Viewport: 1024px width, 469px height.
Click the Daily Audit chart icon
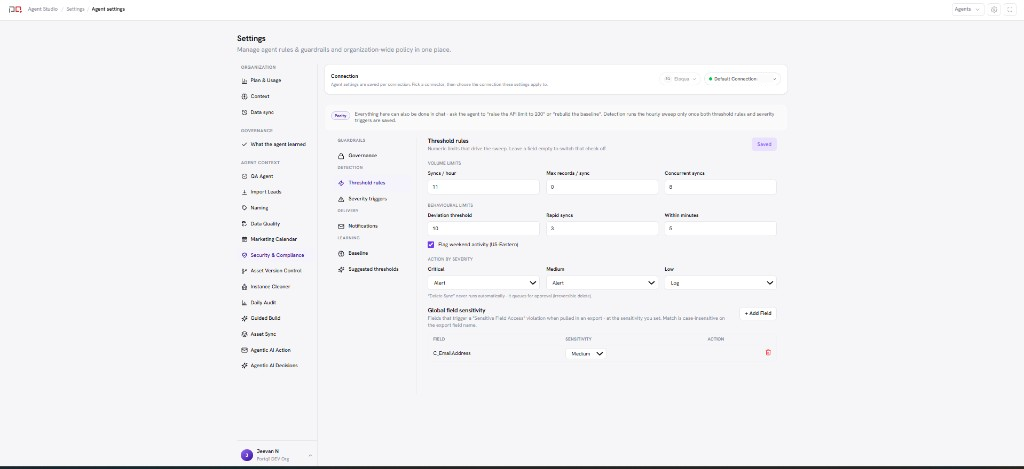coord(244,302)
